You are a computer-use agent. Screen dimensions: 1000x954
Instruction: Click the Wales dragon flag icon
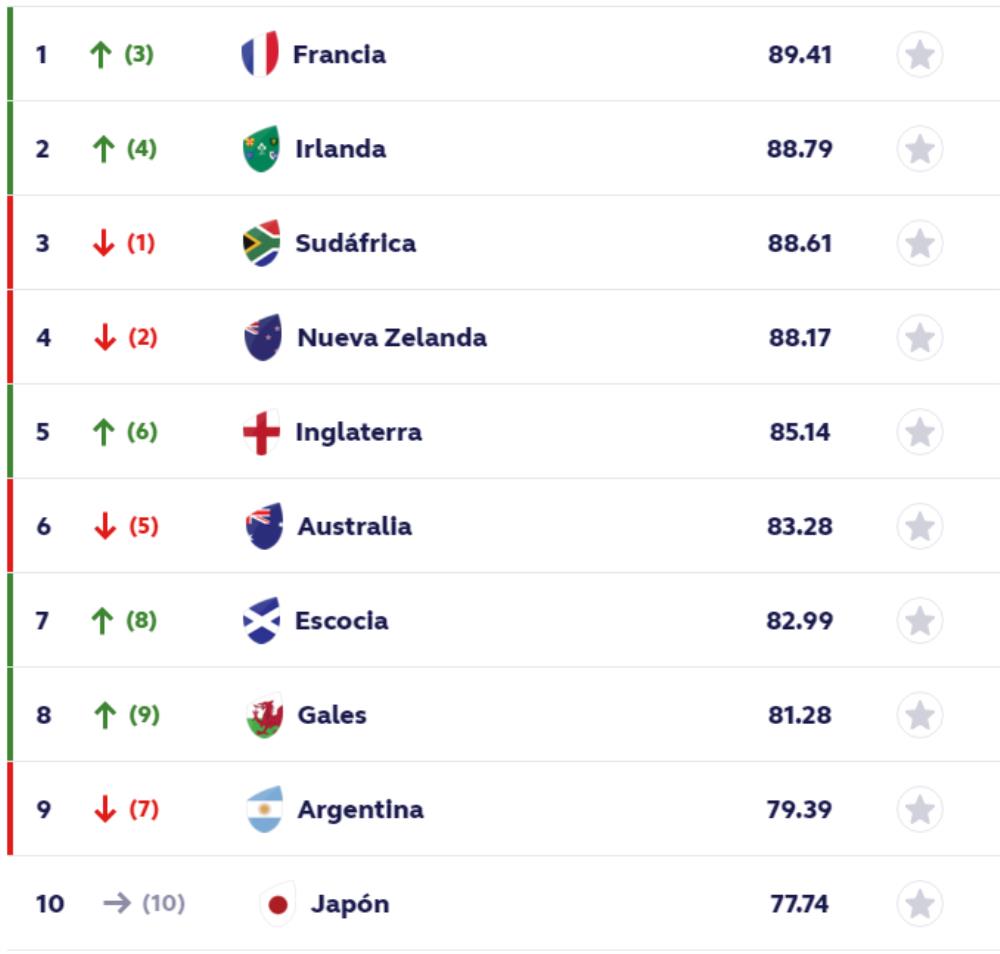[x=264, y=716]
